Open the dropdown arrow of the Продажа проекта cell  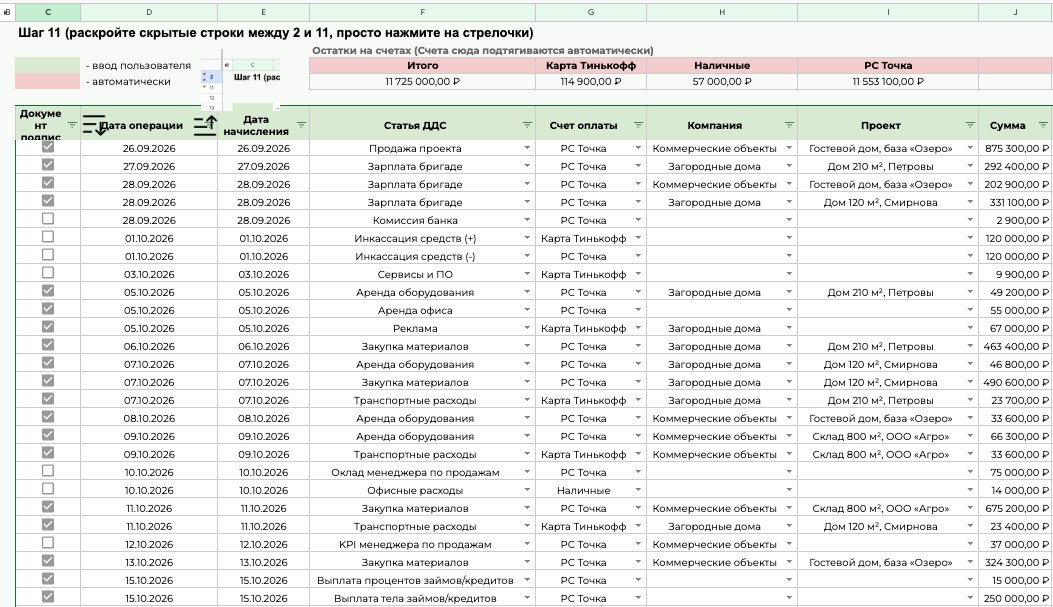pyautogui.click(x=527, y=148)
